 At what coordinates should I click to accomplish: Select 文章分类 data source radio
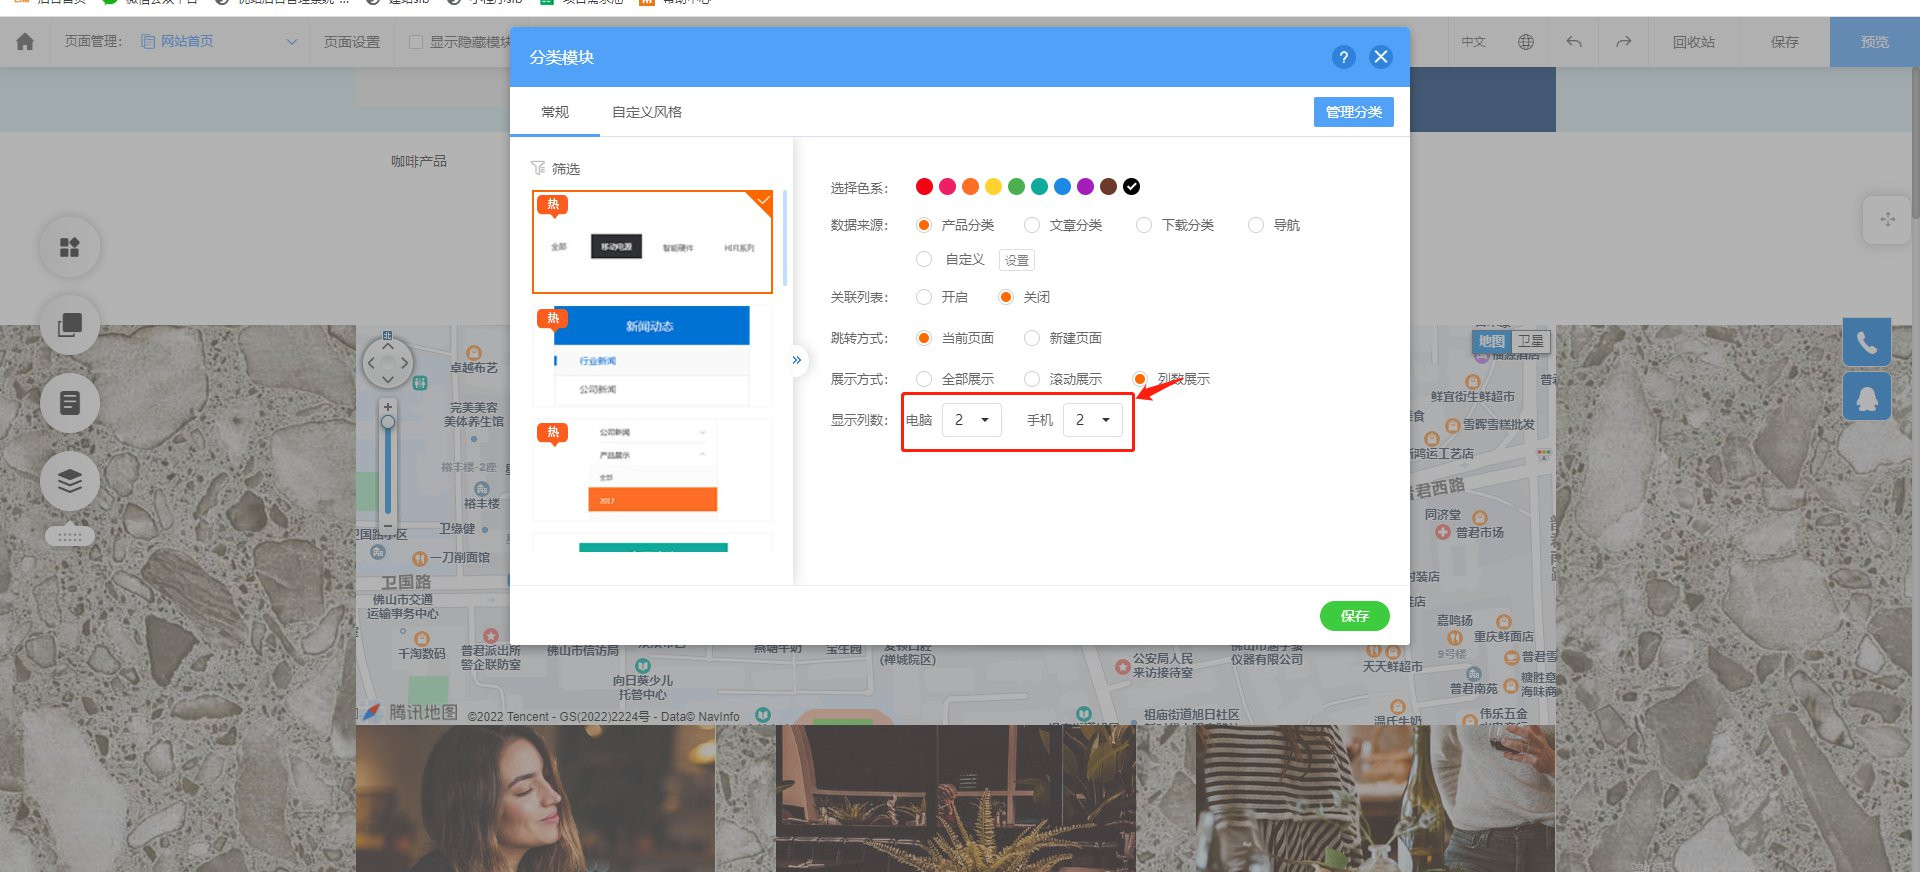point(1032,225)
